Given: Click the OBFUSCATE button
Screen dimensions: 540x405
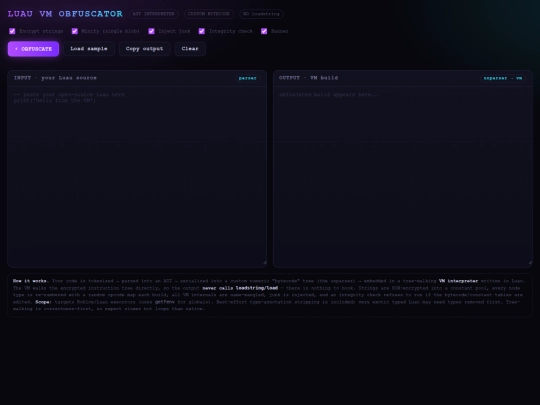Looking at the screenshot, I should pos(33,49).
